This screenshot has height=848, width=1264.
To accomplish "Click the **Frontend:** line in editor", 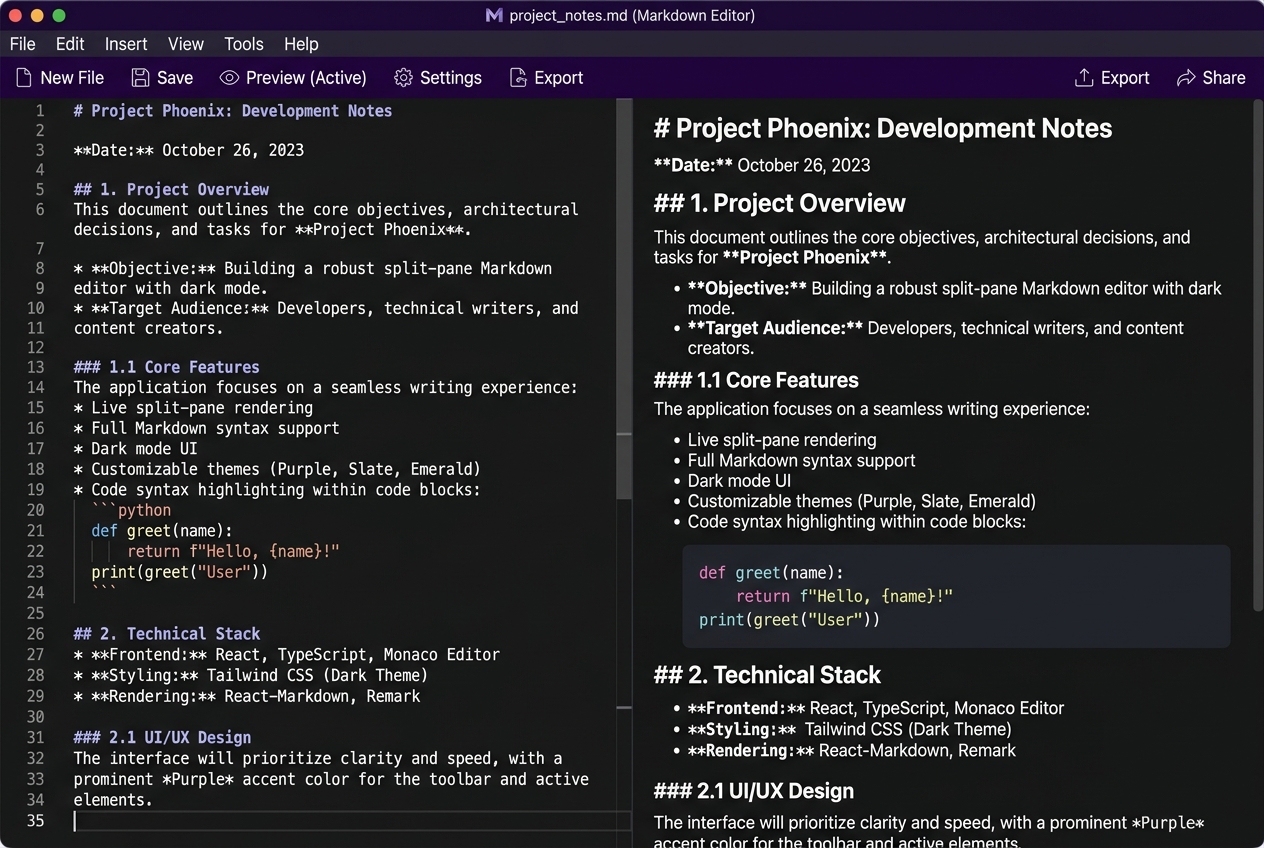I will coord(287,655).
